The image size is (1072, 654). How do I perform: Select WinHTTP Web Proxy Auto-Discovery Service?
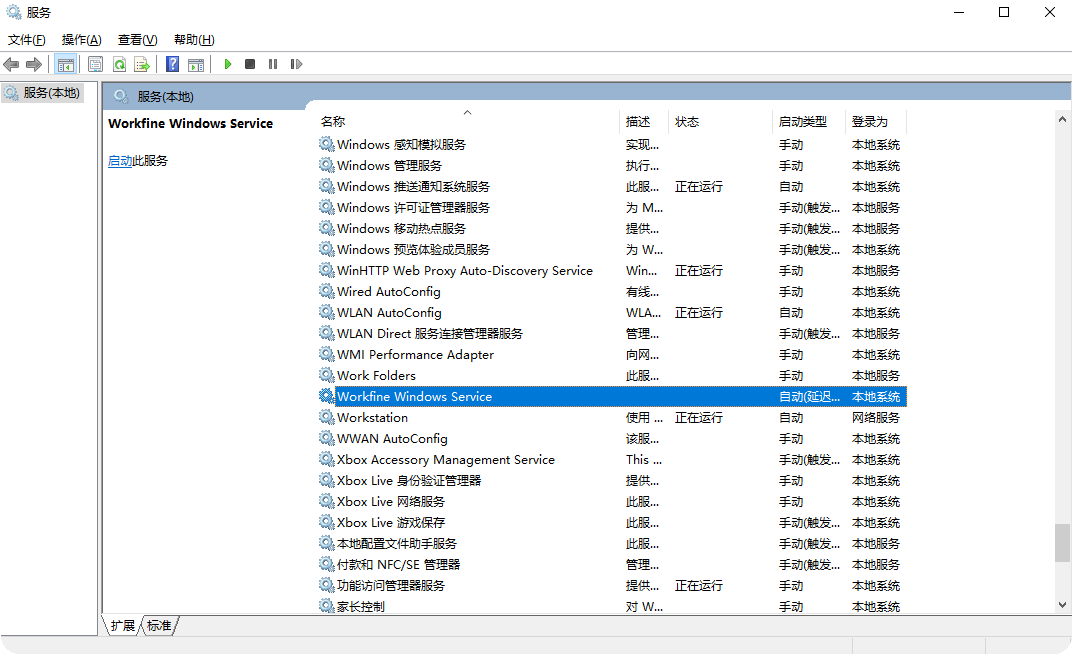tap(612, 271)
